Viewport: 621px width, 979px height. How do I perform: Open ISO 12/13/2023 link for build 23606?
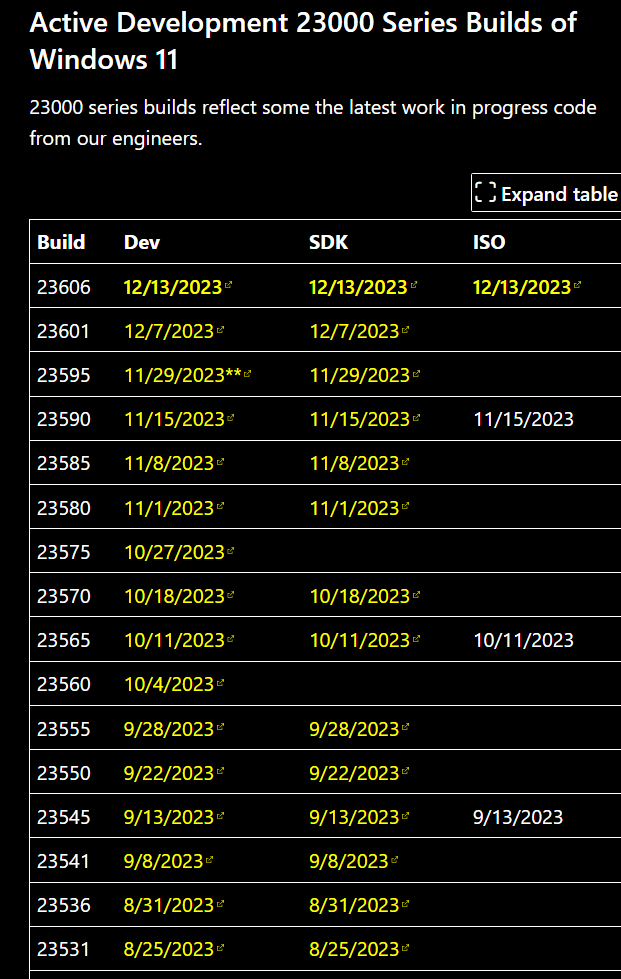pos(521,287)
